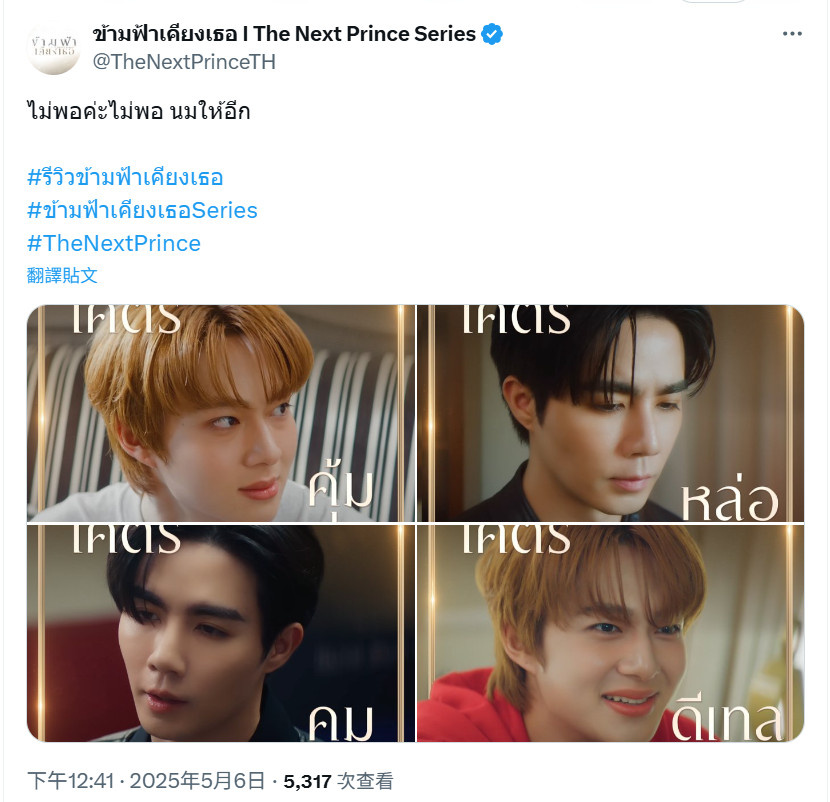The image size is (830, 802).
Task: Open The Next Prince profile avatar
Action: (x=53, y=48)
